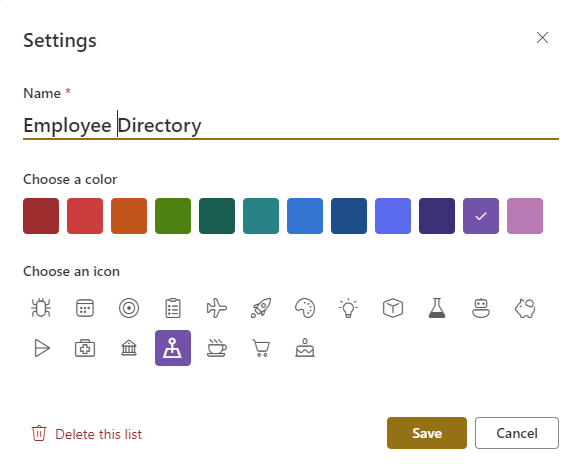Screen dimensions: 580x469
Task: Pick the bank building icon
Action: pos(129,348)
